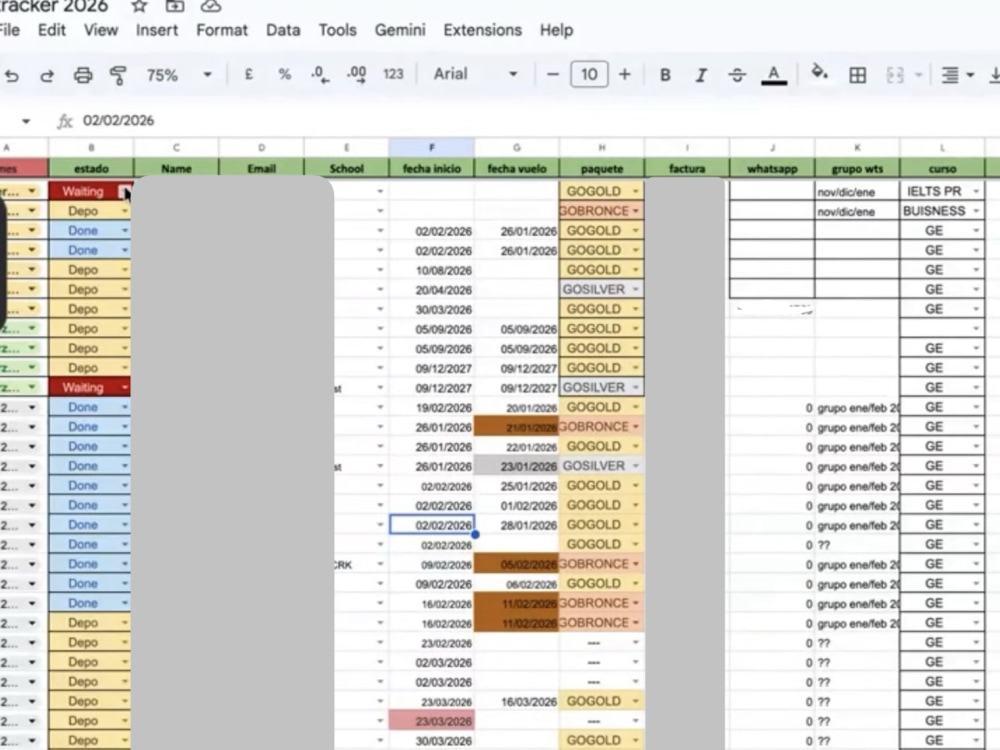Click the 'paquete' header cell

[x=601, y=168]
